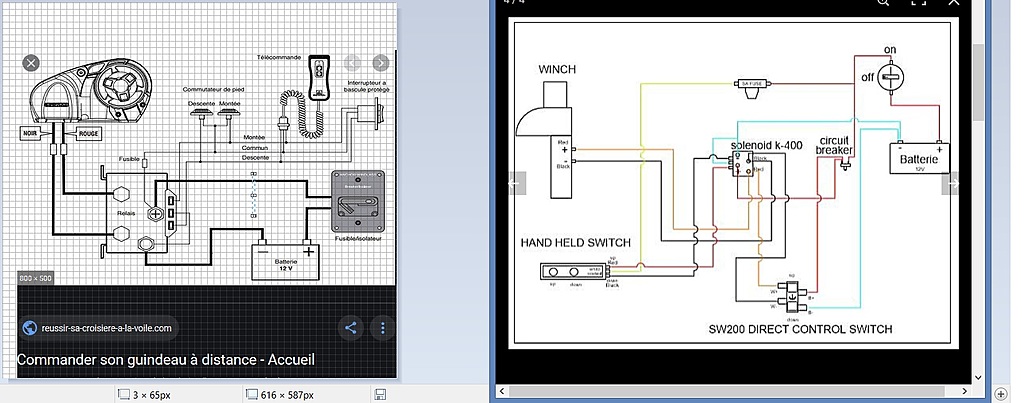Show previous page arrow in right viewer
Screen dimensions: 1024x403
tap(515, 184)
